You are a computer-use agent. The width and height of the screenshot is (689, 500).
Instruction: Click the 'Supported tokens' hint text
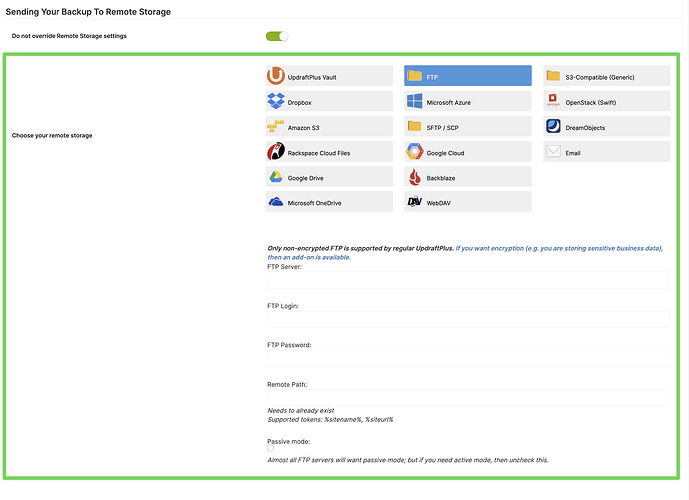coord(330,420)
